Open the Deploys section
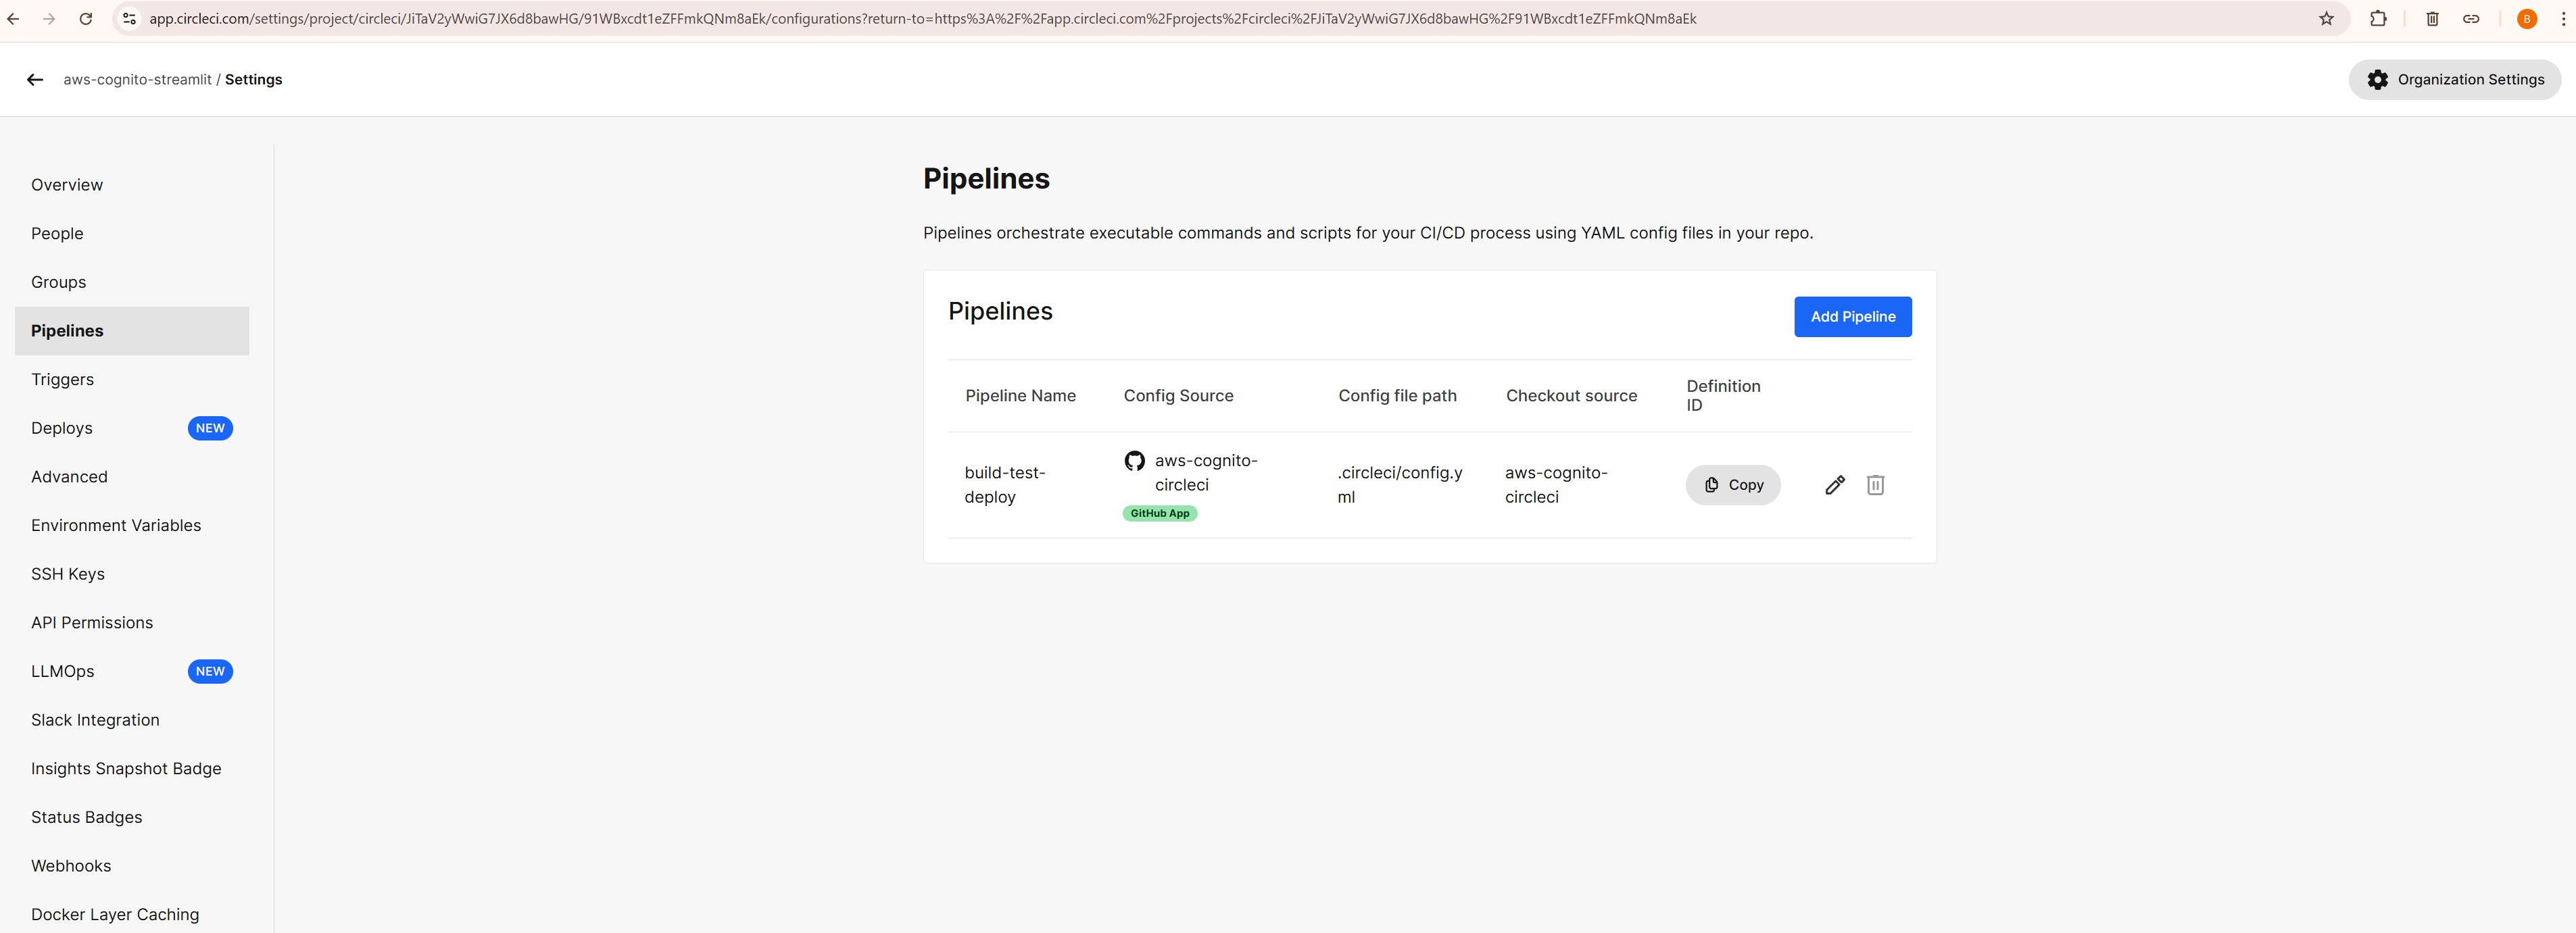The image size is (2576, 933). click(x=61, y=427)
